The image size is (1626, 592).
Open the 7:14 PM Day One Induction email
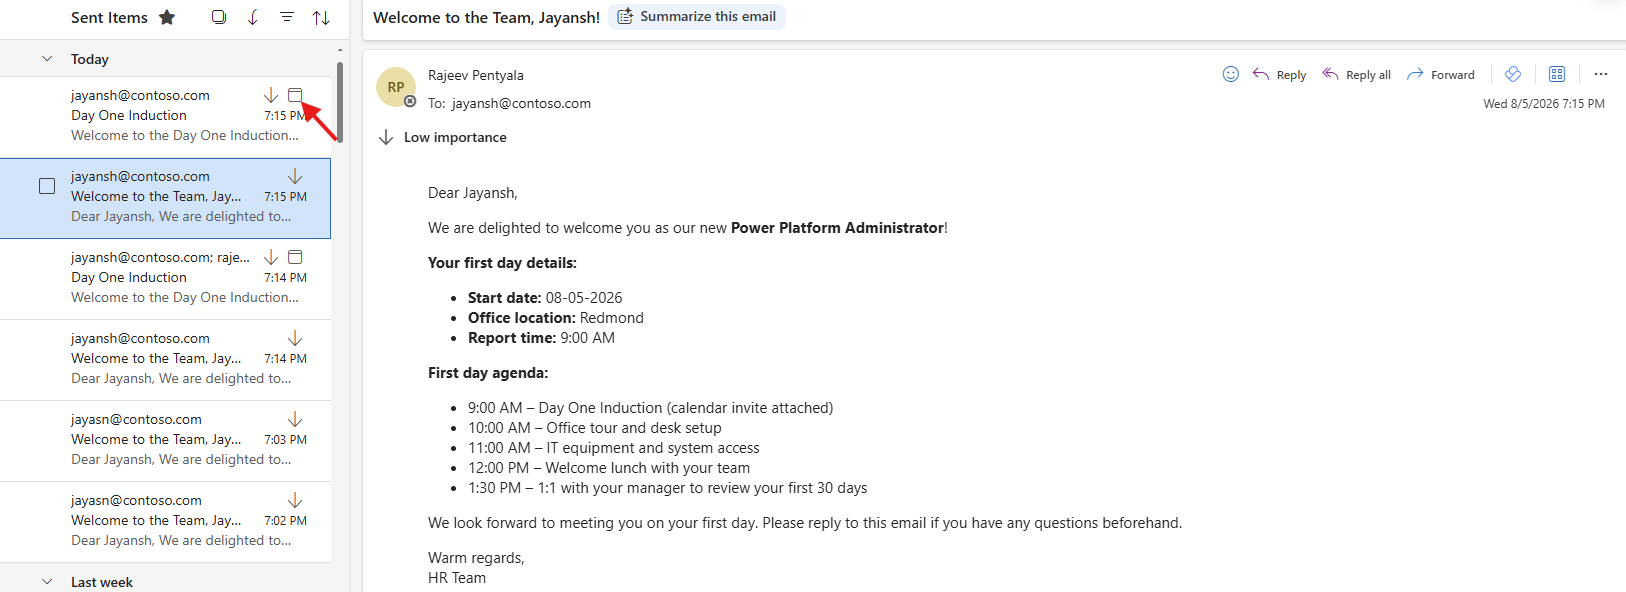coord(166,278)
